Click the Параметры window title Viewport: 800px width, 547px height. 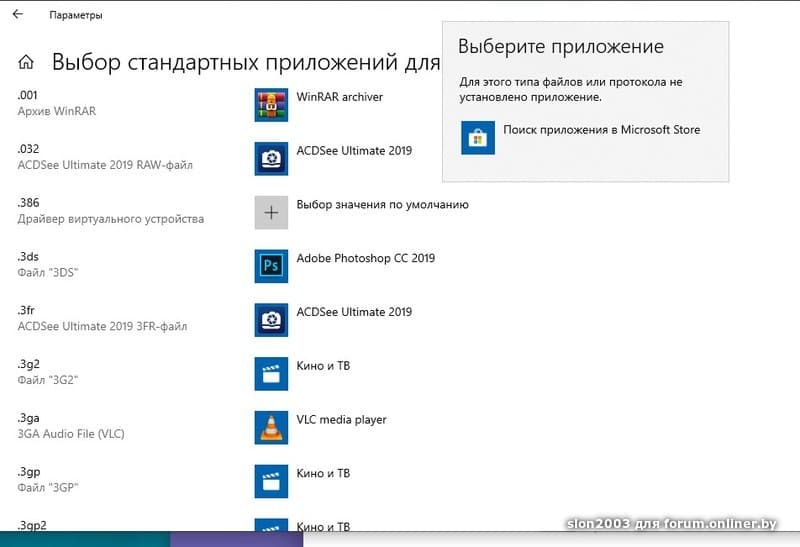click(76, 15)
